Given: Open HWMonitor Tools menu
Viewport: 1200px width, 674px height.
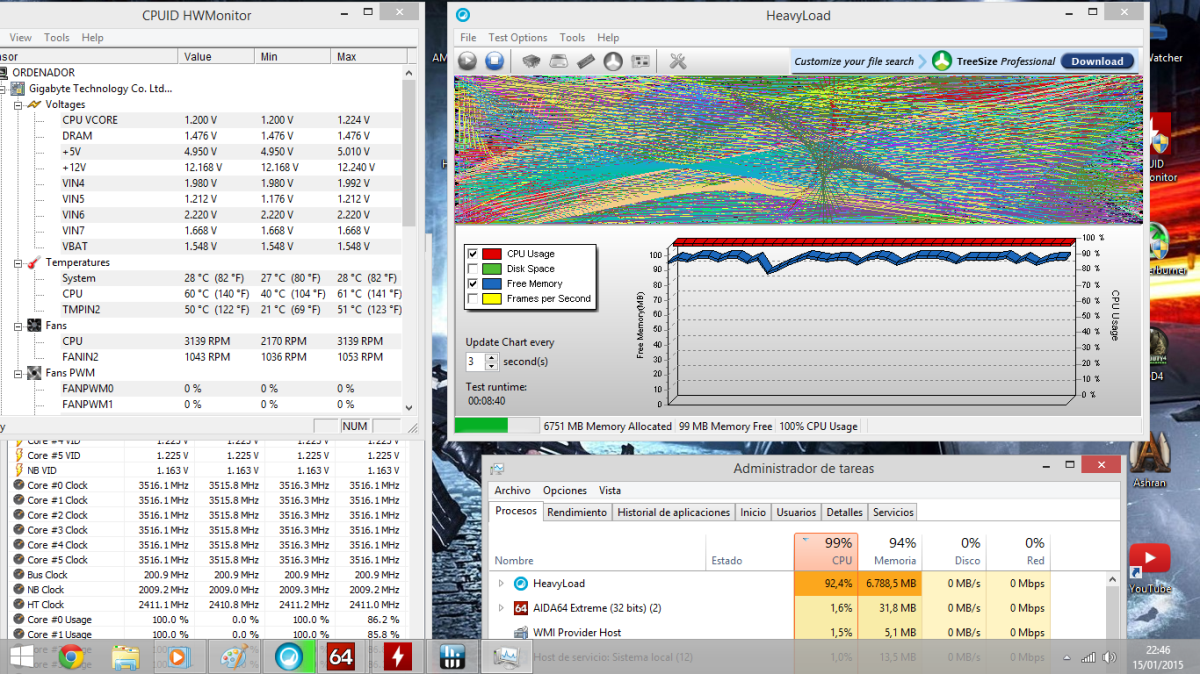Looking at the screenshot, I should 57,37.
